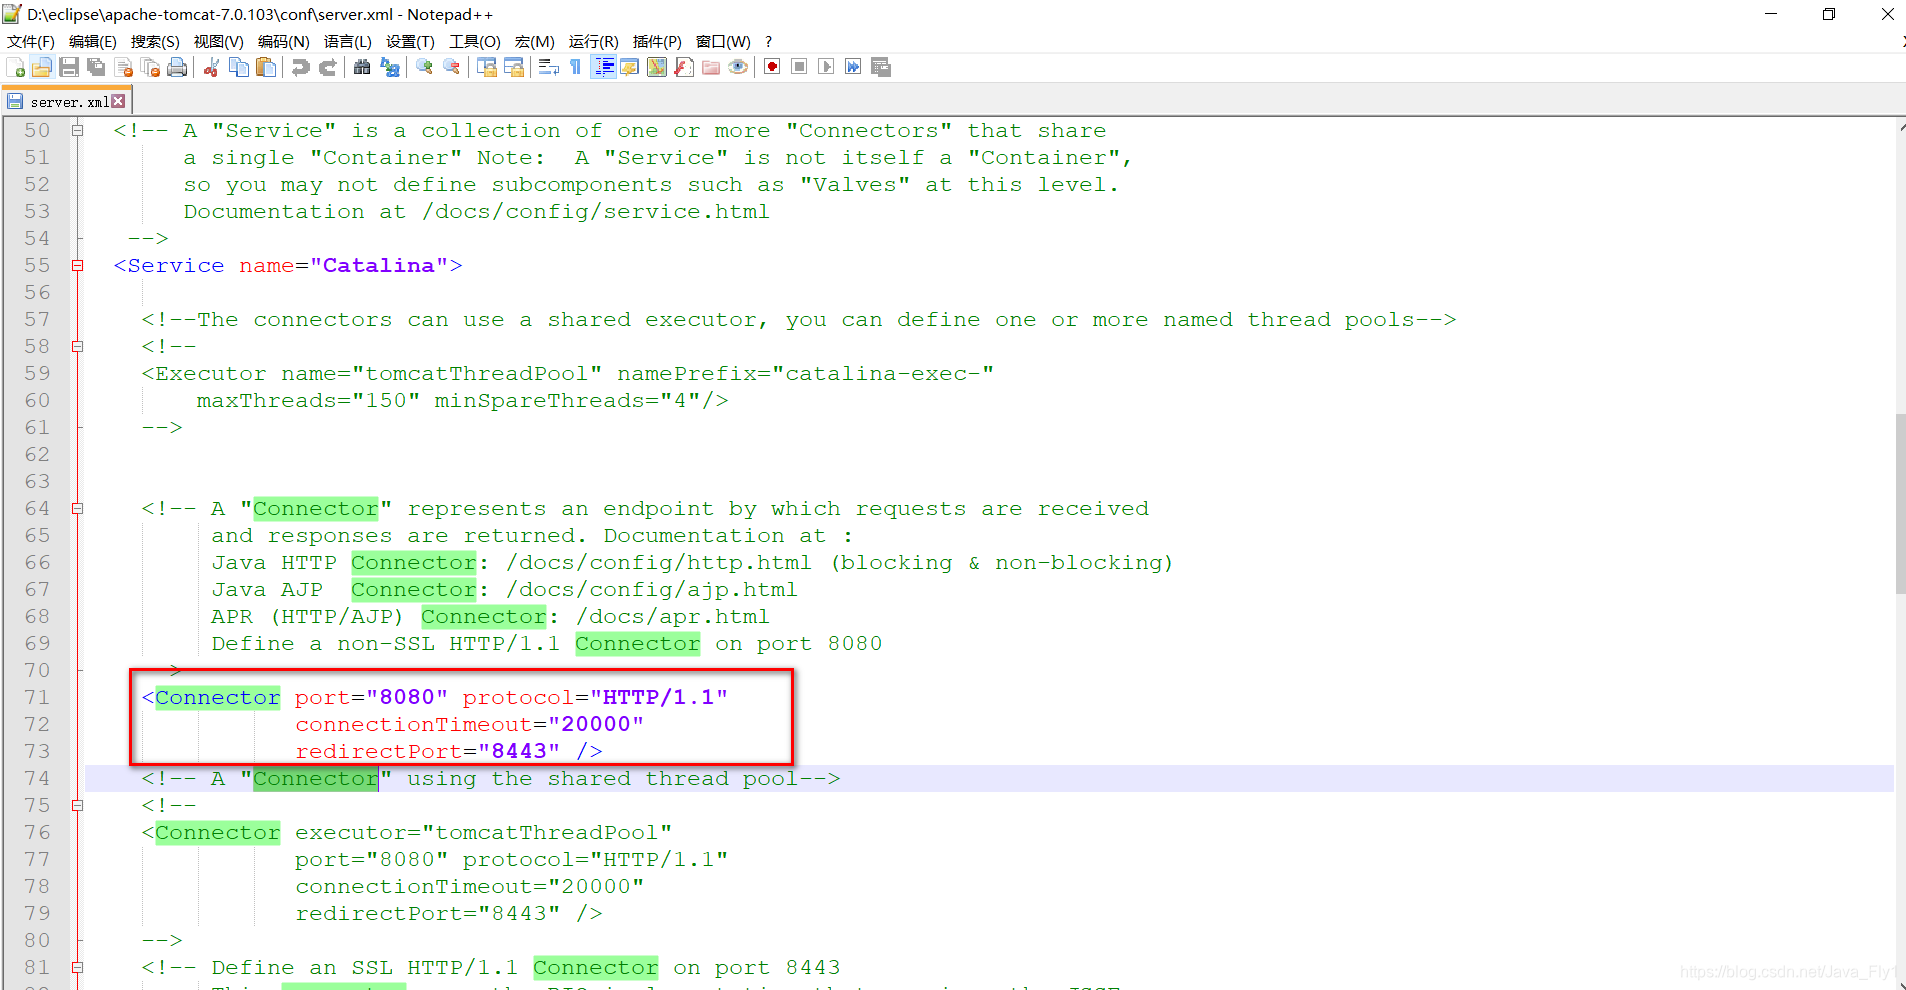Screen dimensions: 1906x990
Task: Click the vertical scrollbar thumb
Action: (1900, 503)
